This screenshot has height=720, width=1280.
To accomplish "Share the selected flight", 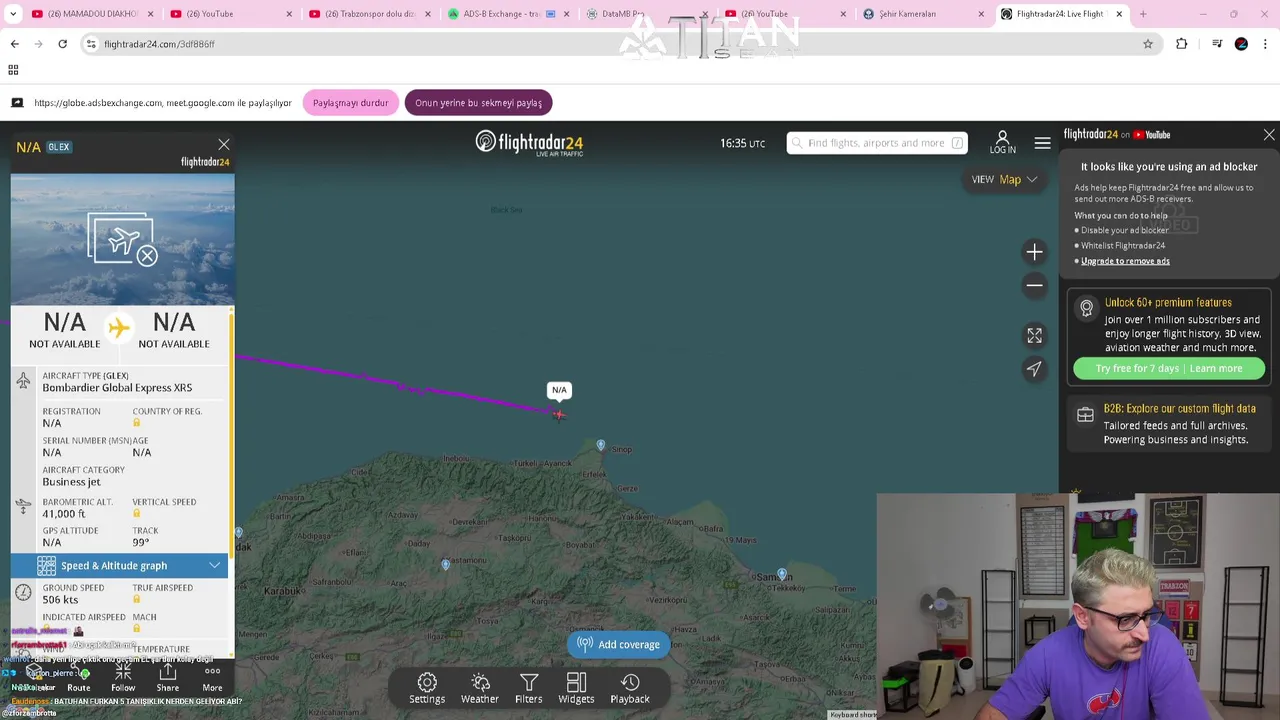I will 168,679.
